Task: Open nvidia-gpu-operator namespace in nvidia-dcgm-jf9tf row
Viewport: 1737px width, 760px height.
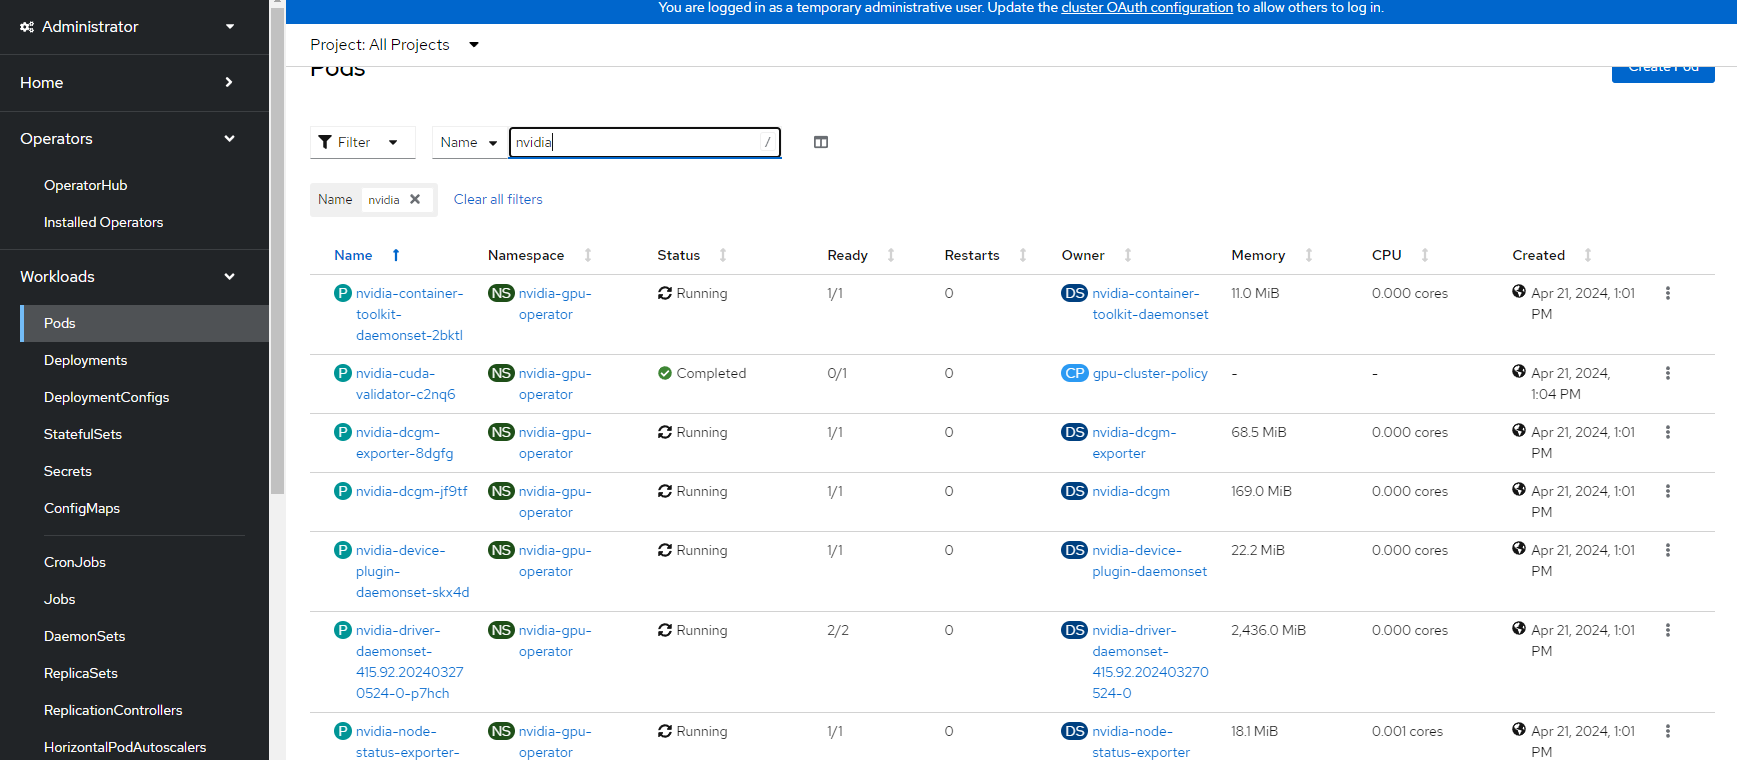Action: [555, 502]
